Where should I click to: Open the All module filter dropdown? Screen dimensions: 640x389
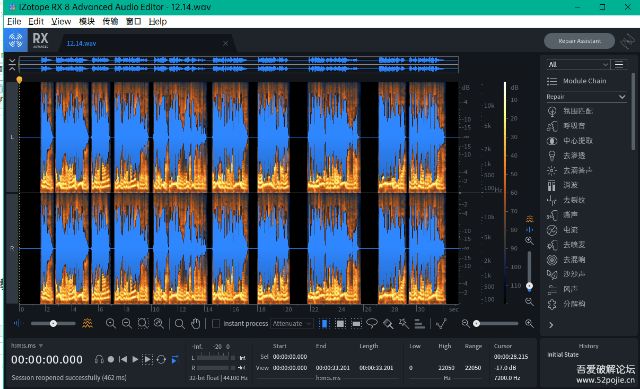[578, 64]
